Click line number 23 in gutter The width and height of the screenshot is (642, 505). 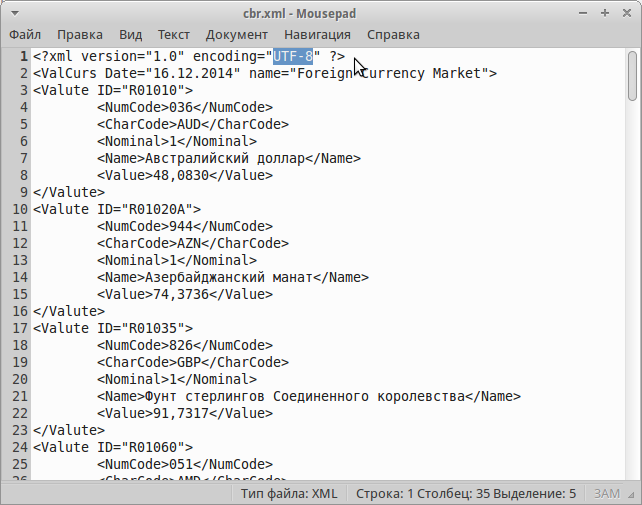(20, 430)
